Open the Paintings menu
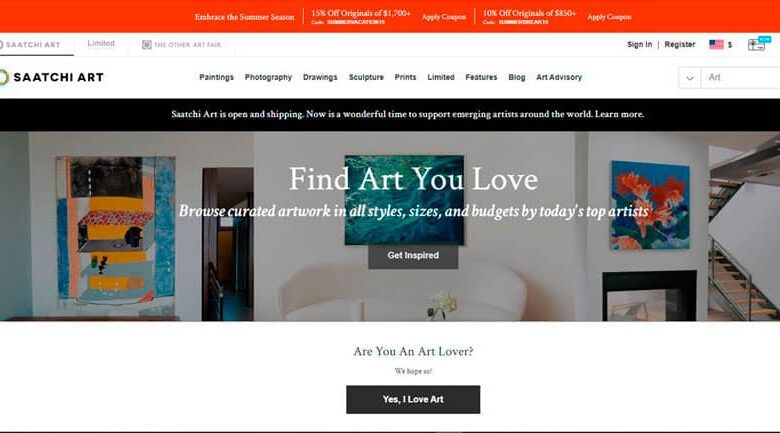Viewport: 780px width, 433px height. point(216,77)
